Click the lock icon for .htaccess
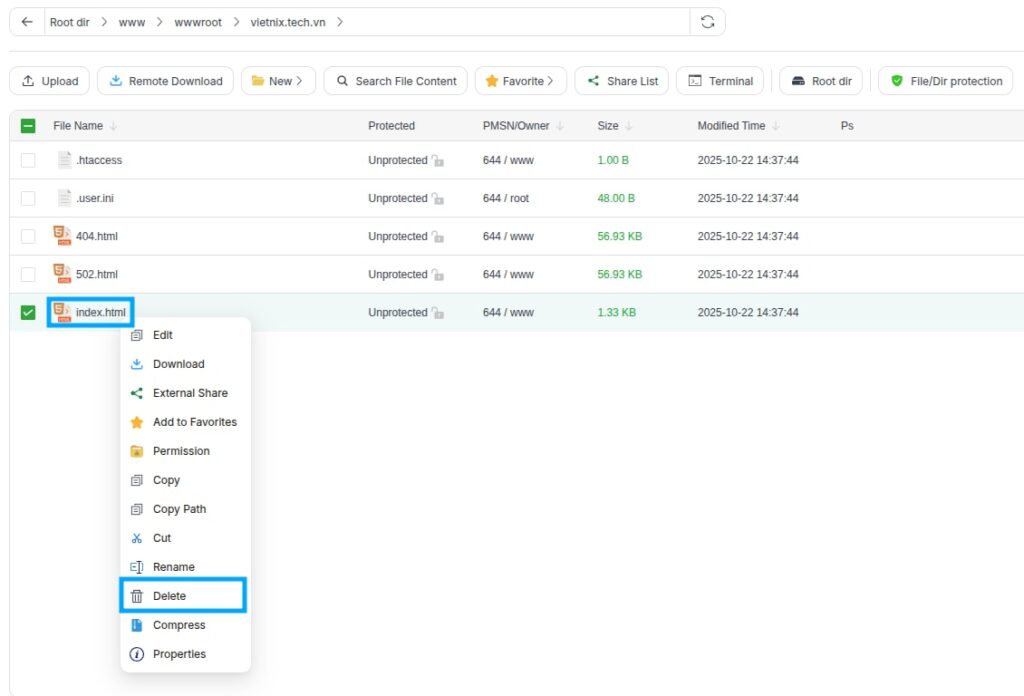1024x696 pixels. click(438, 161)
